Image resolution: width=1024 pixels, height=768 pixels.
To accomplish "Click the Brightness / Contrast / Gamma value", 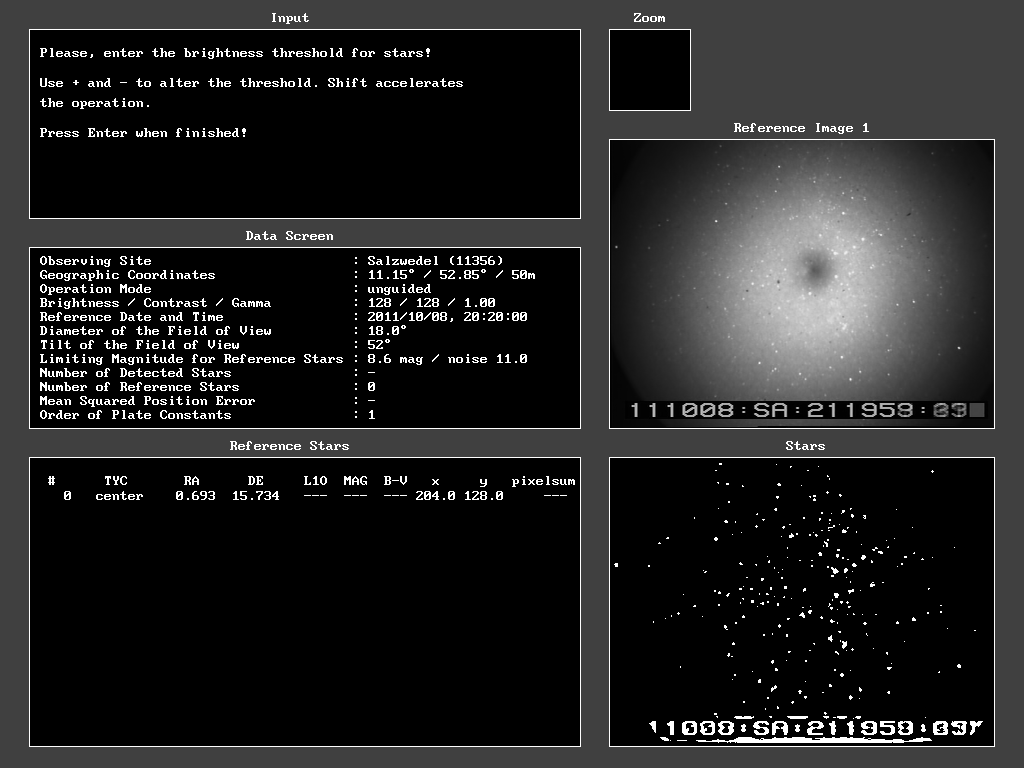I will tap(431, 303).
